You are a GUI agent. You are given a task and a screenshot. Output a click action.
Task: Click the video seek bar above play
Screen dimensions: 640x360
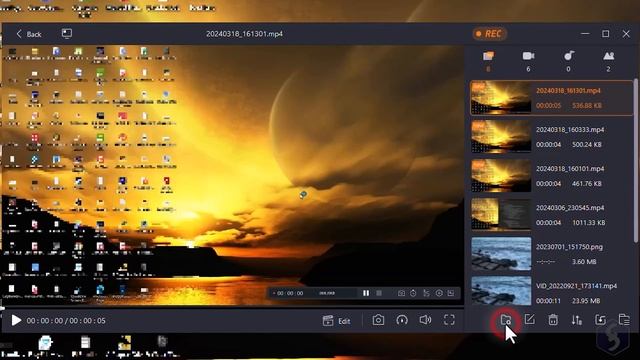(233, 307)
